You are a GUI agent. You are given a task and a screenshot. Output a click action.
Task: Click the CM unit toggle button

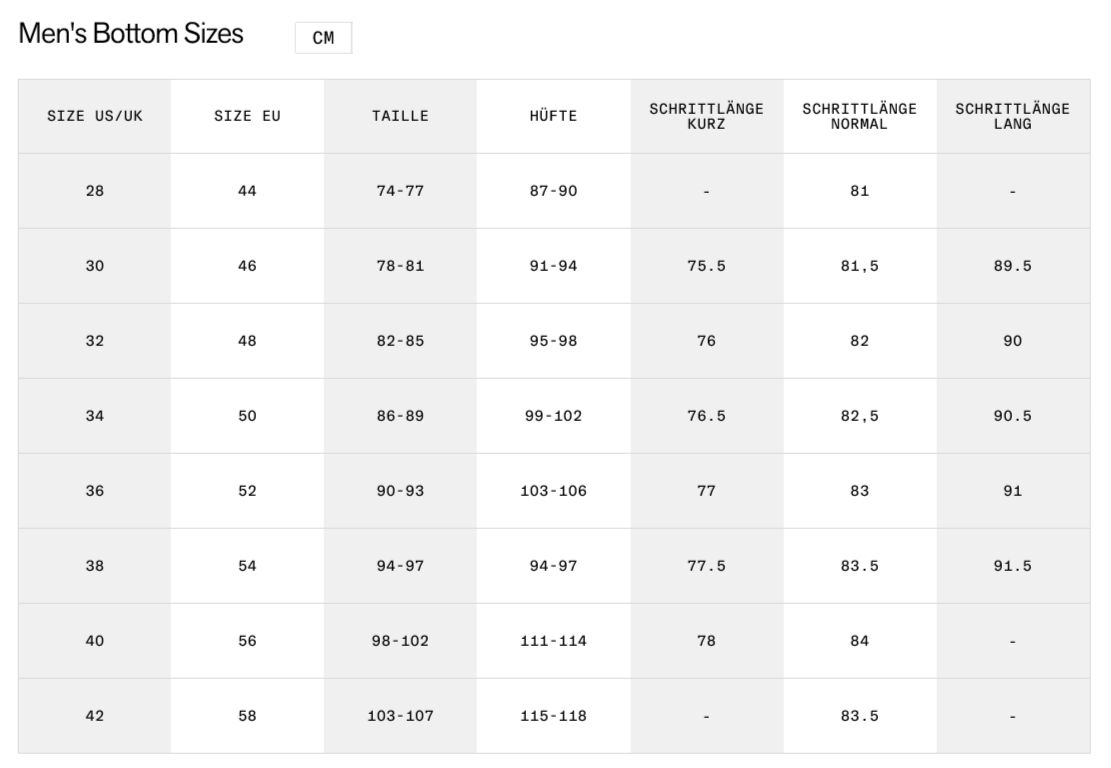click(323, 38)
